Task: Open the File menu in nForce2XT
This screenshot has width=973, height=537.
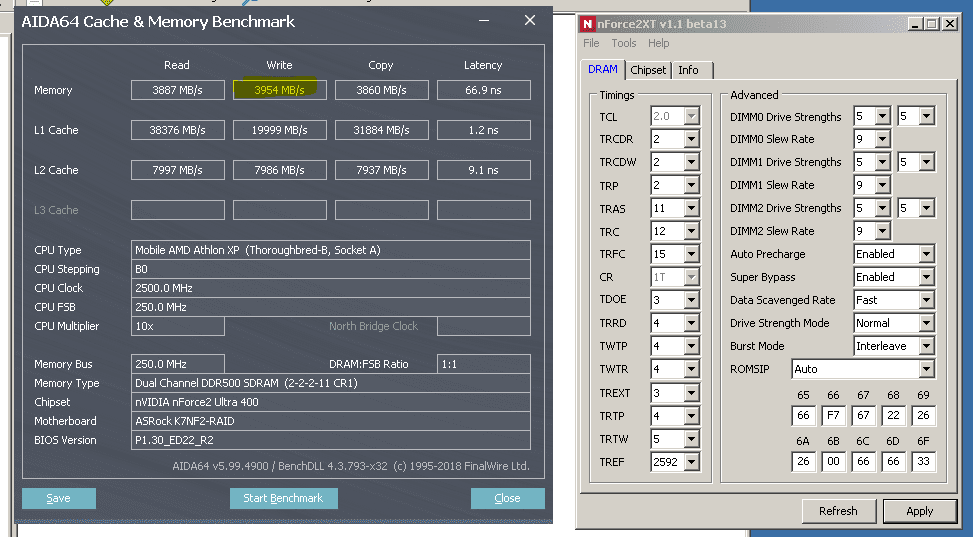Action: (591, 43)
